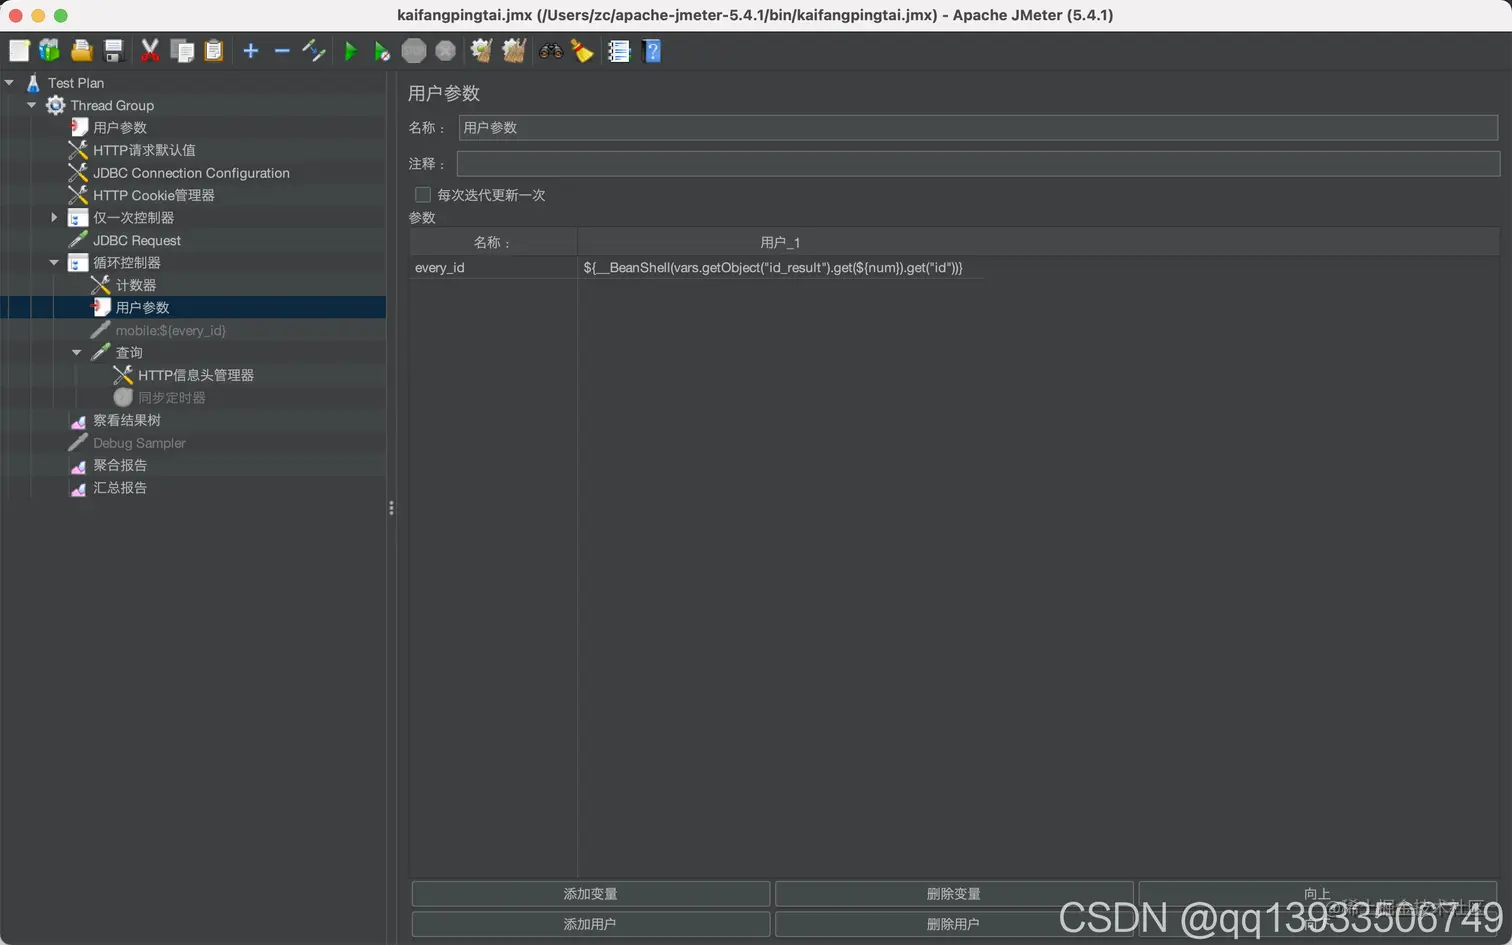Open Help with question mark icon
Viewport: 1512px width, 945px height.
click(652, 51)
